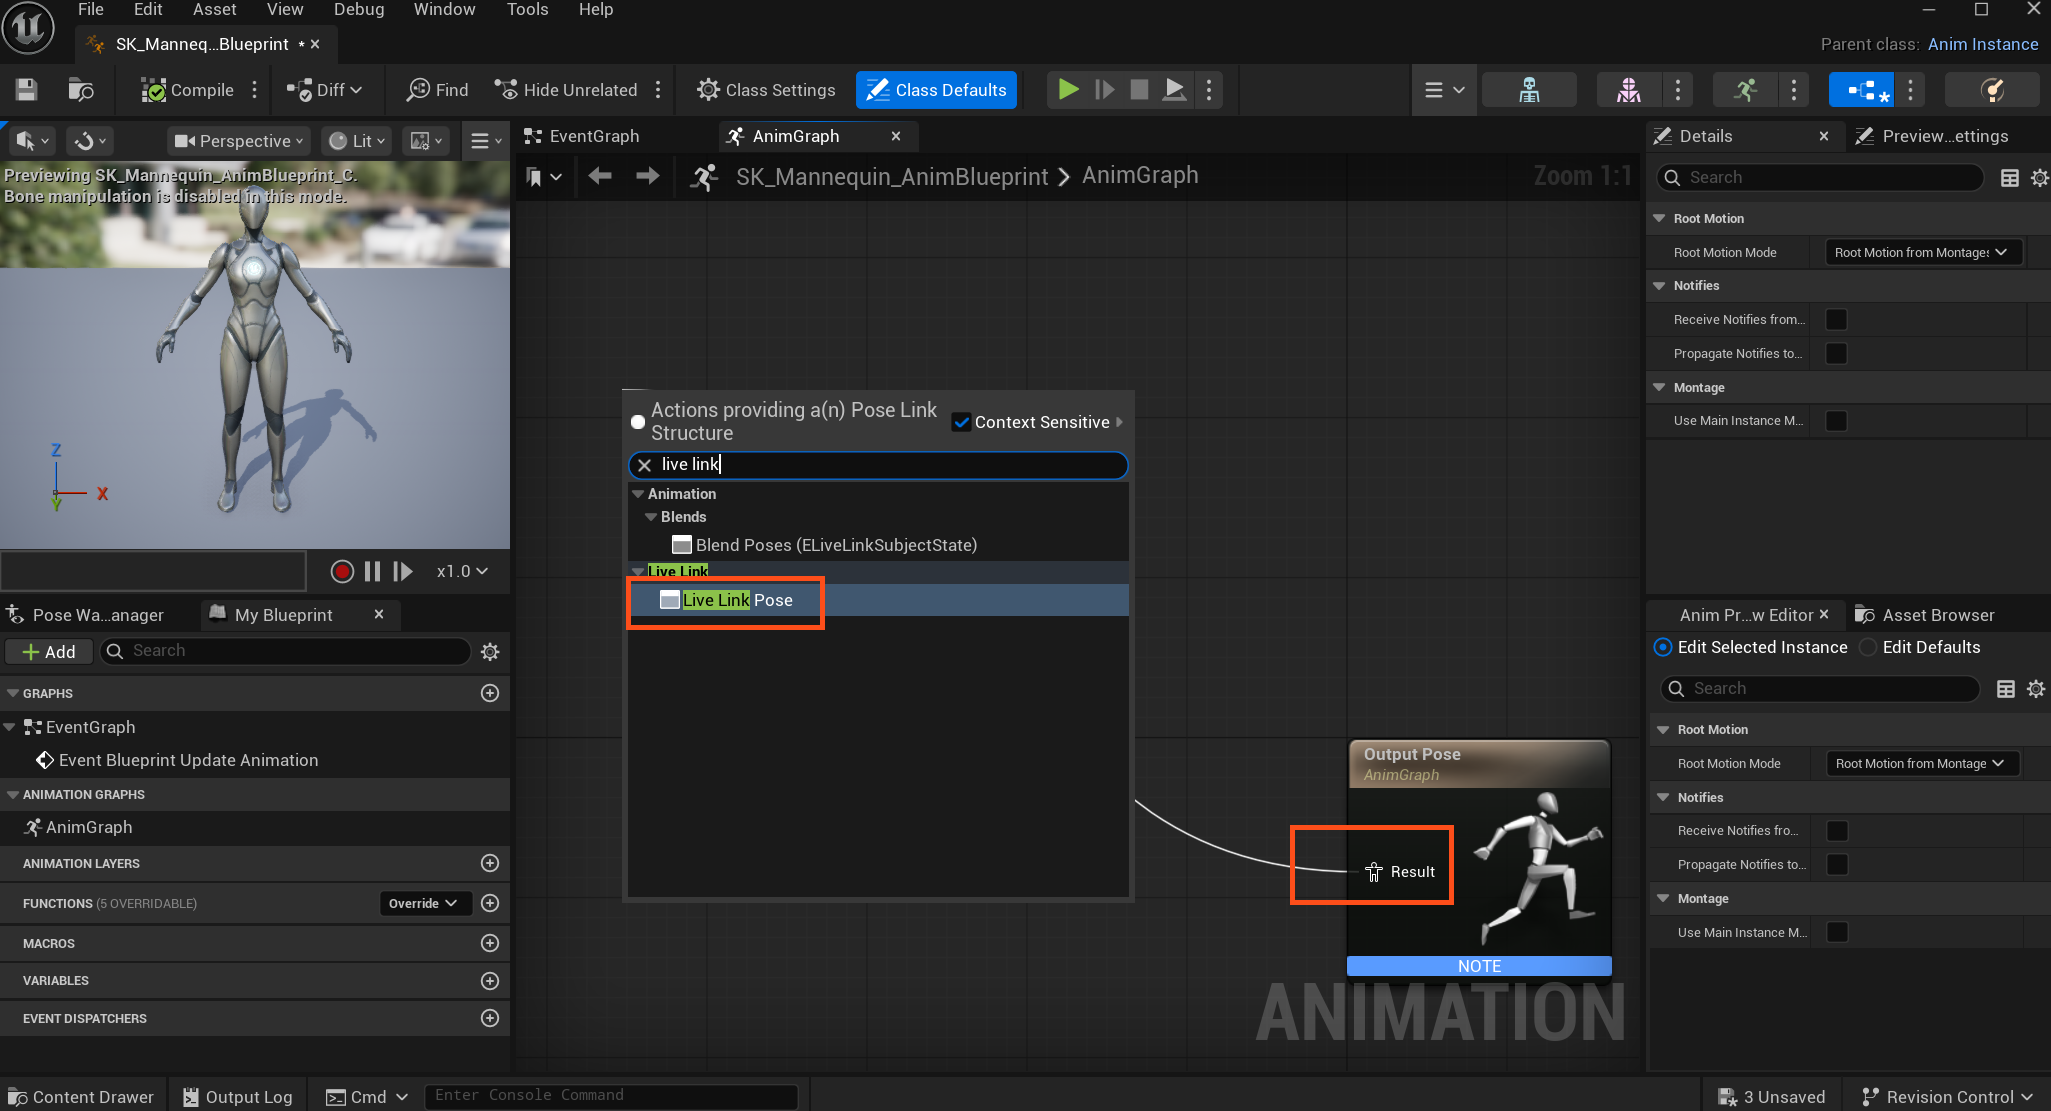
Task: Select Edit Defaults radio button
Action: click(x=1867, y=647)
